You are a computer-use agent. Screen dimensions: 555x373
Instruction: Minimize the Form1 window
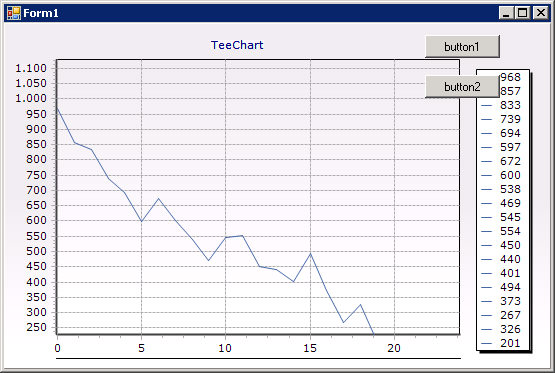(x=507, y=13)
